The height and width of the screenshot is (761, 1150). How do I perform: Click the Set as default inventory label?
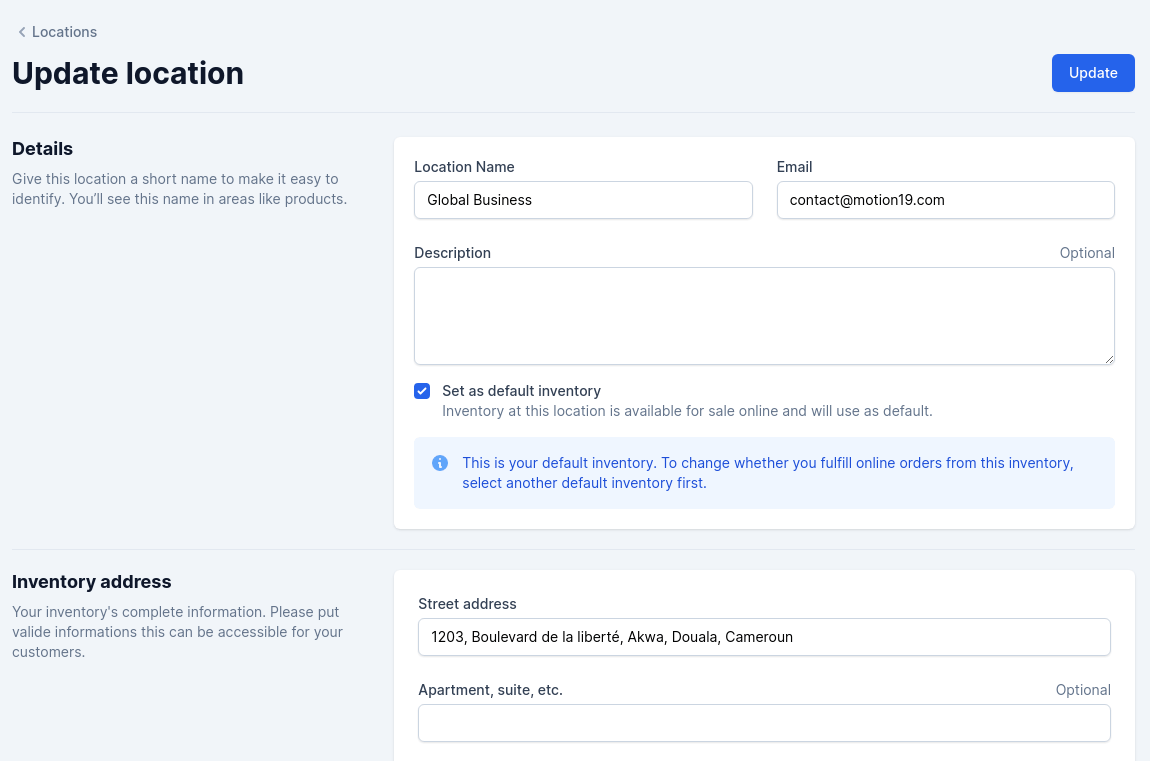click(x=521, y=391)
